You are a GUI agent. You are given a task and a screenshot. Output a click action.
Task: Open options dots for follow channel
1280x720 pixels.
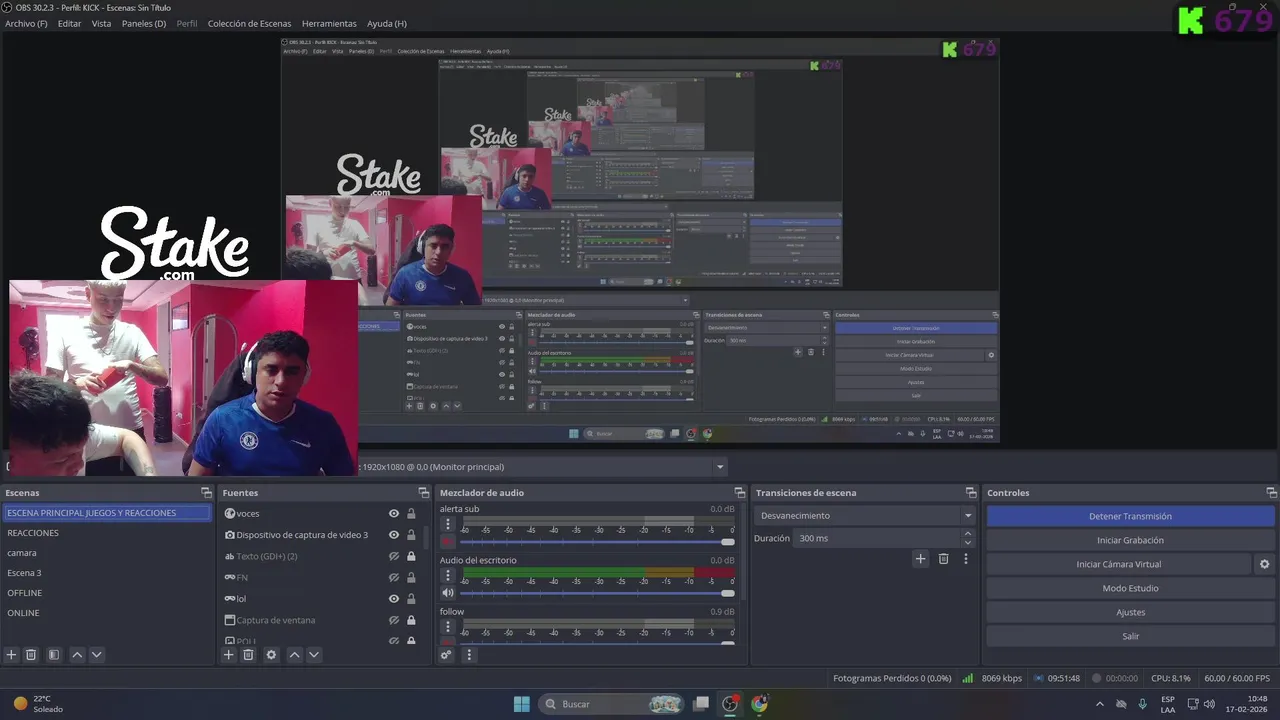pyautogui.click(x=448, y=627)
